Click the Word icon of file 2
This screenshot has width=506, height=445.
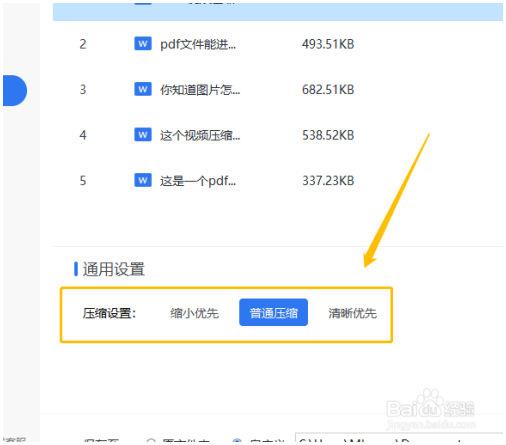143,44
